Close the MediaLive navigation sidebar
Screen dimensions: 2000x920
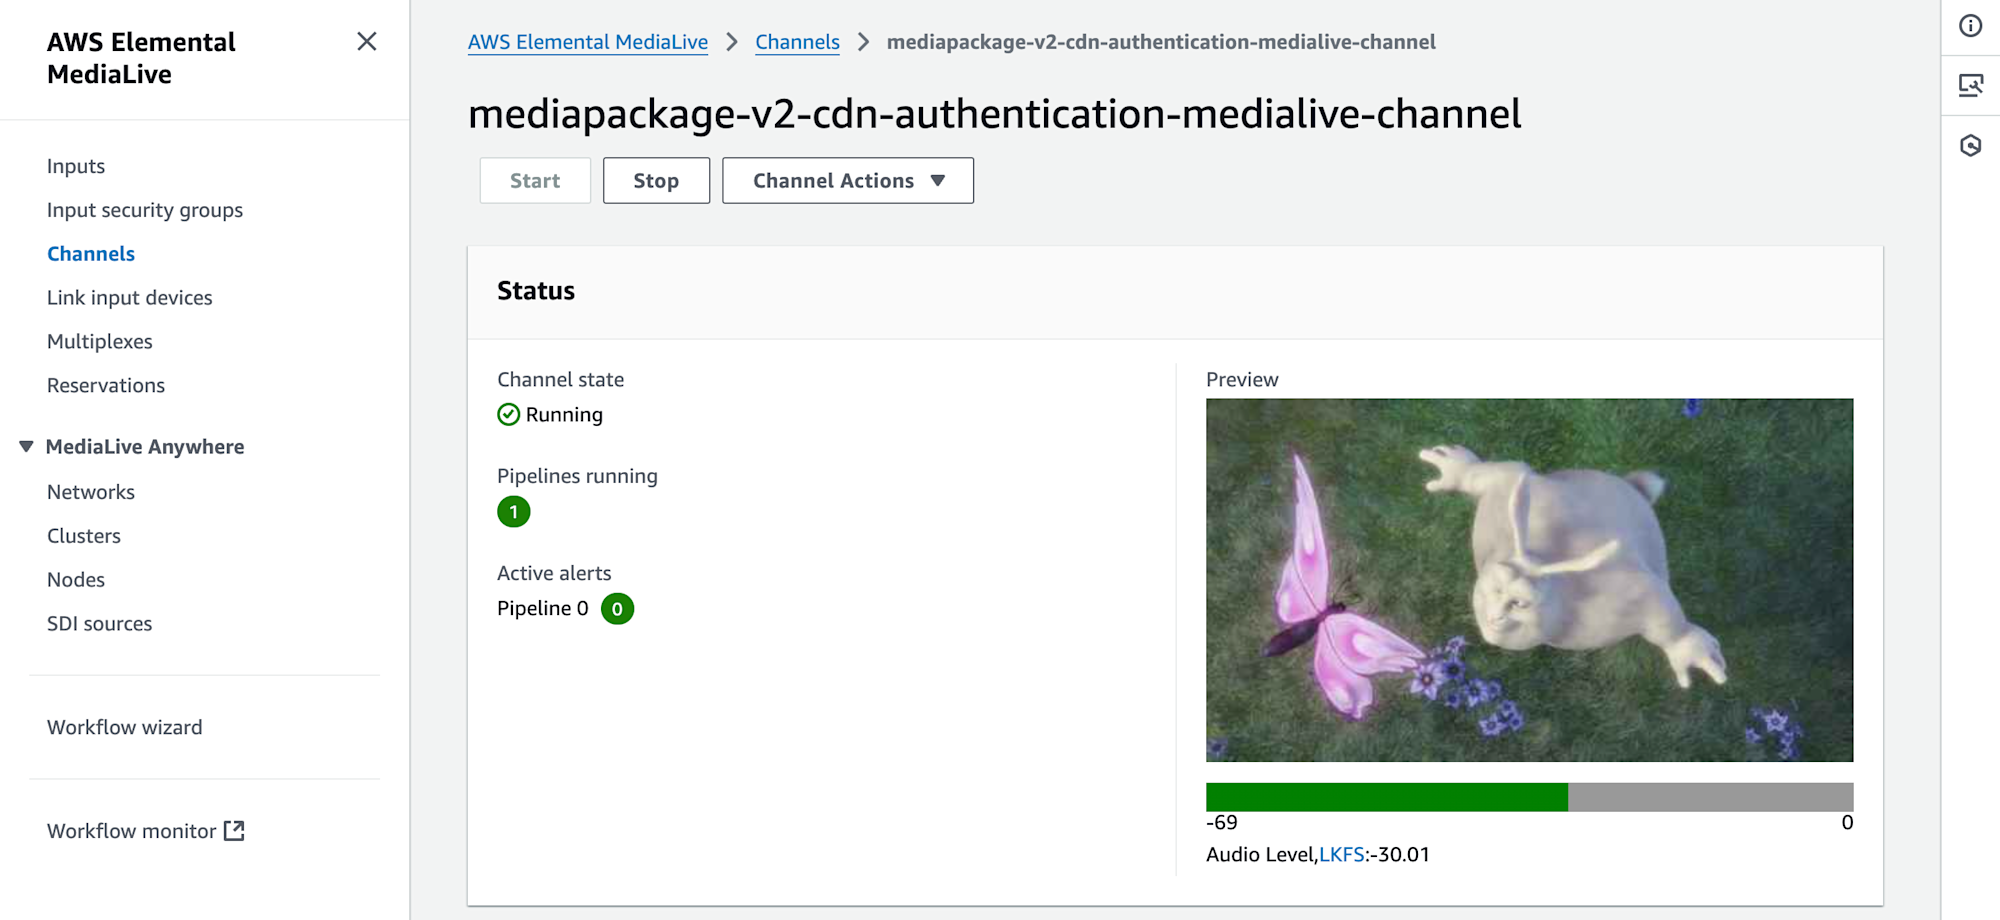point(367,41)
